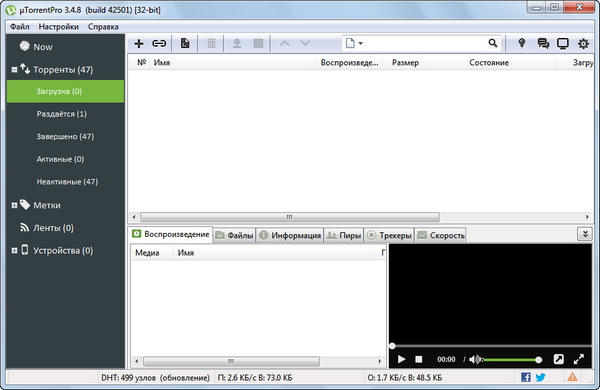This screenshot has height=390, width=600.
Task: Open the Twitter icon in status bar
Action: (540, 377)
